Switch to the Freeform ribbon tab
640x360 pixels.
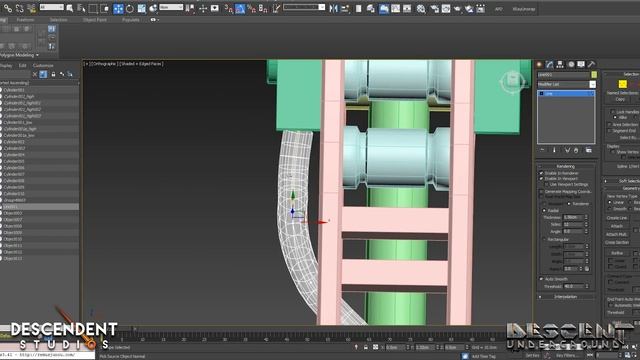[25, 20]
